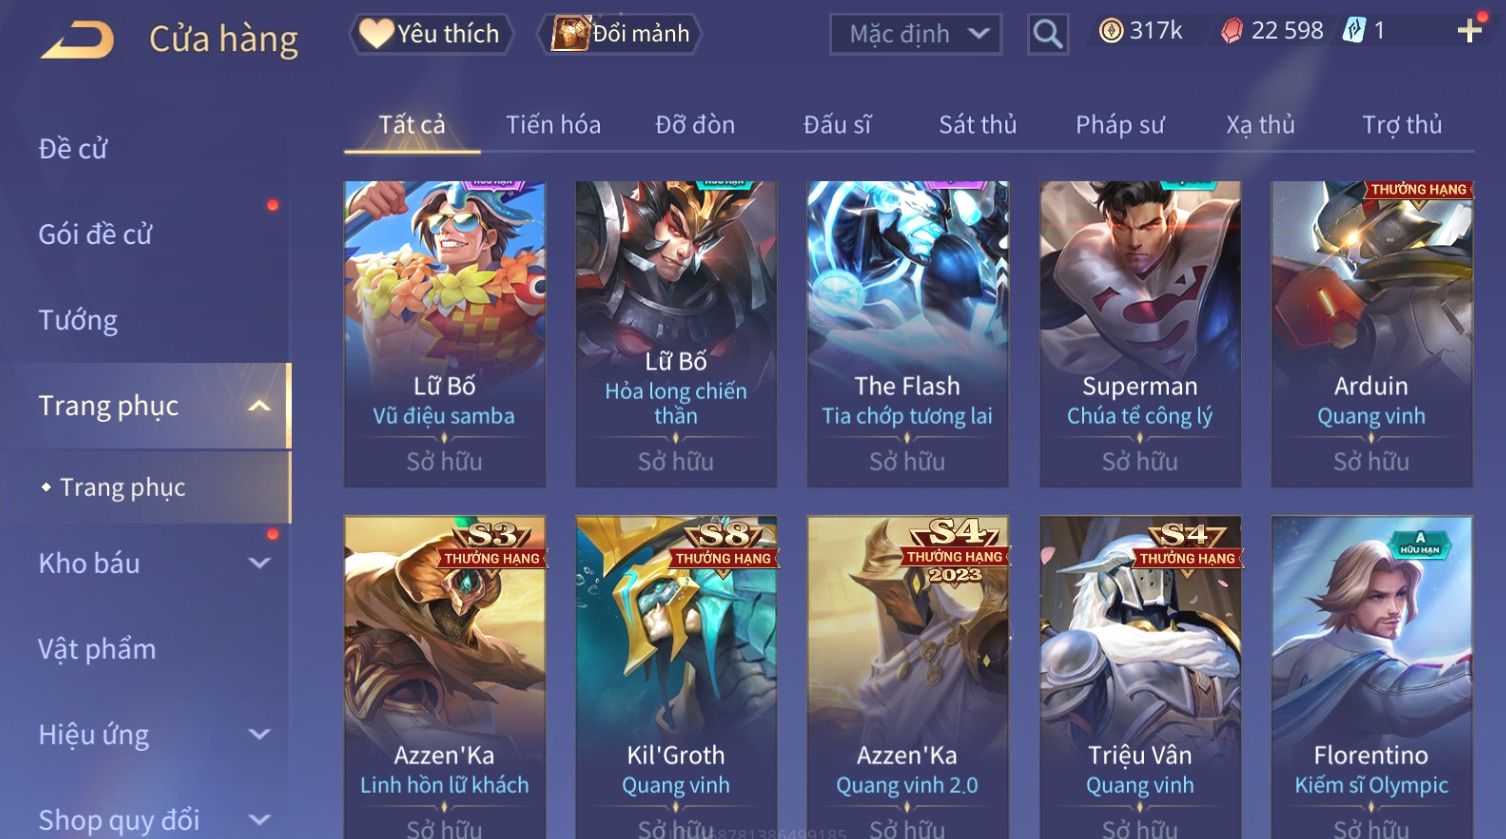
Task: Click the plus icon to add currency
Action: pos(1469,31)
